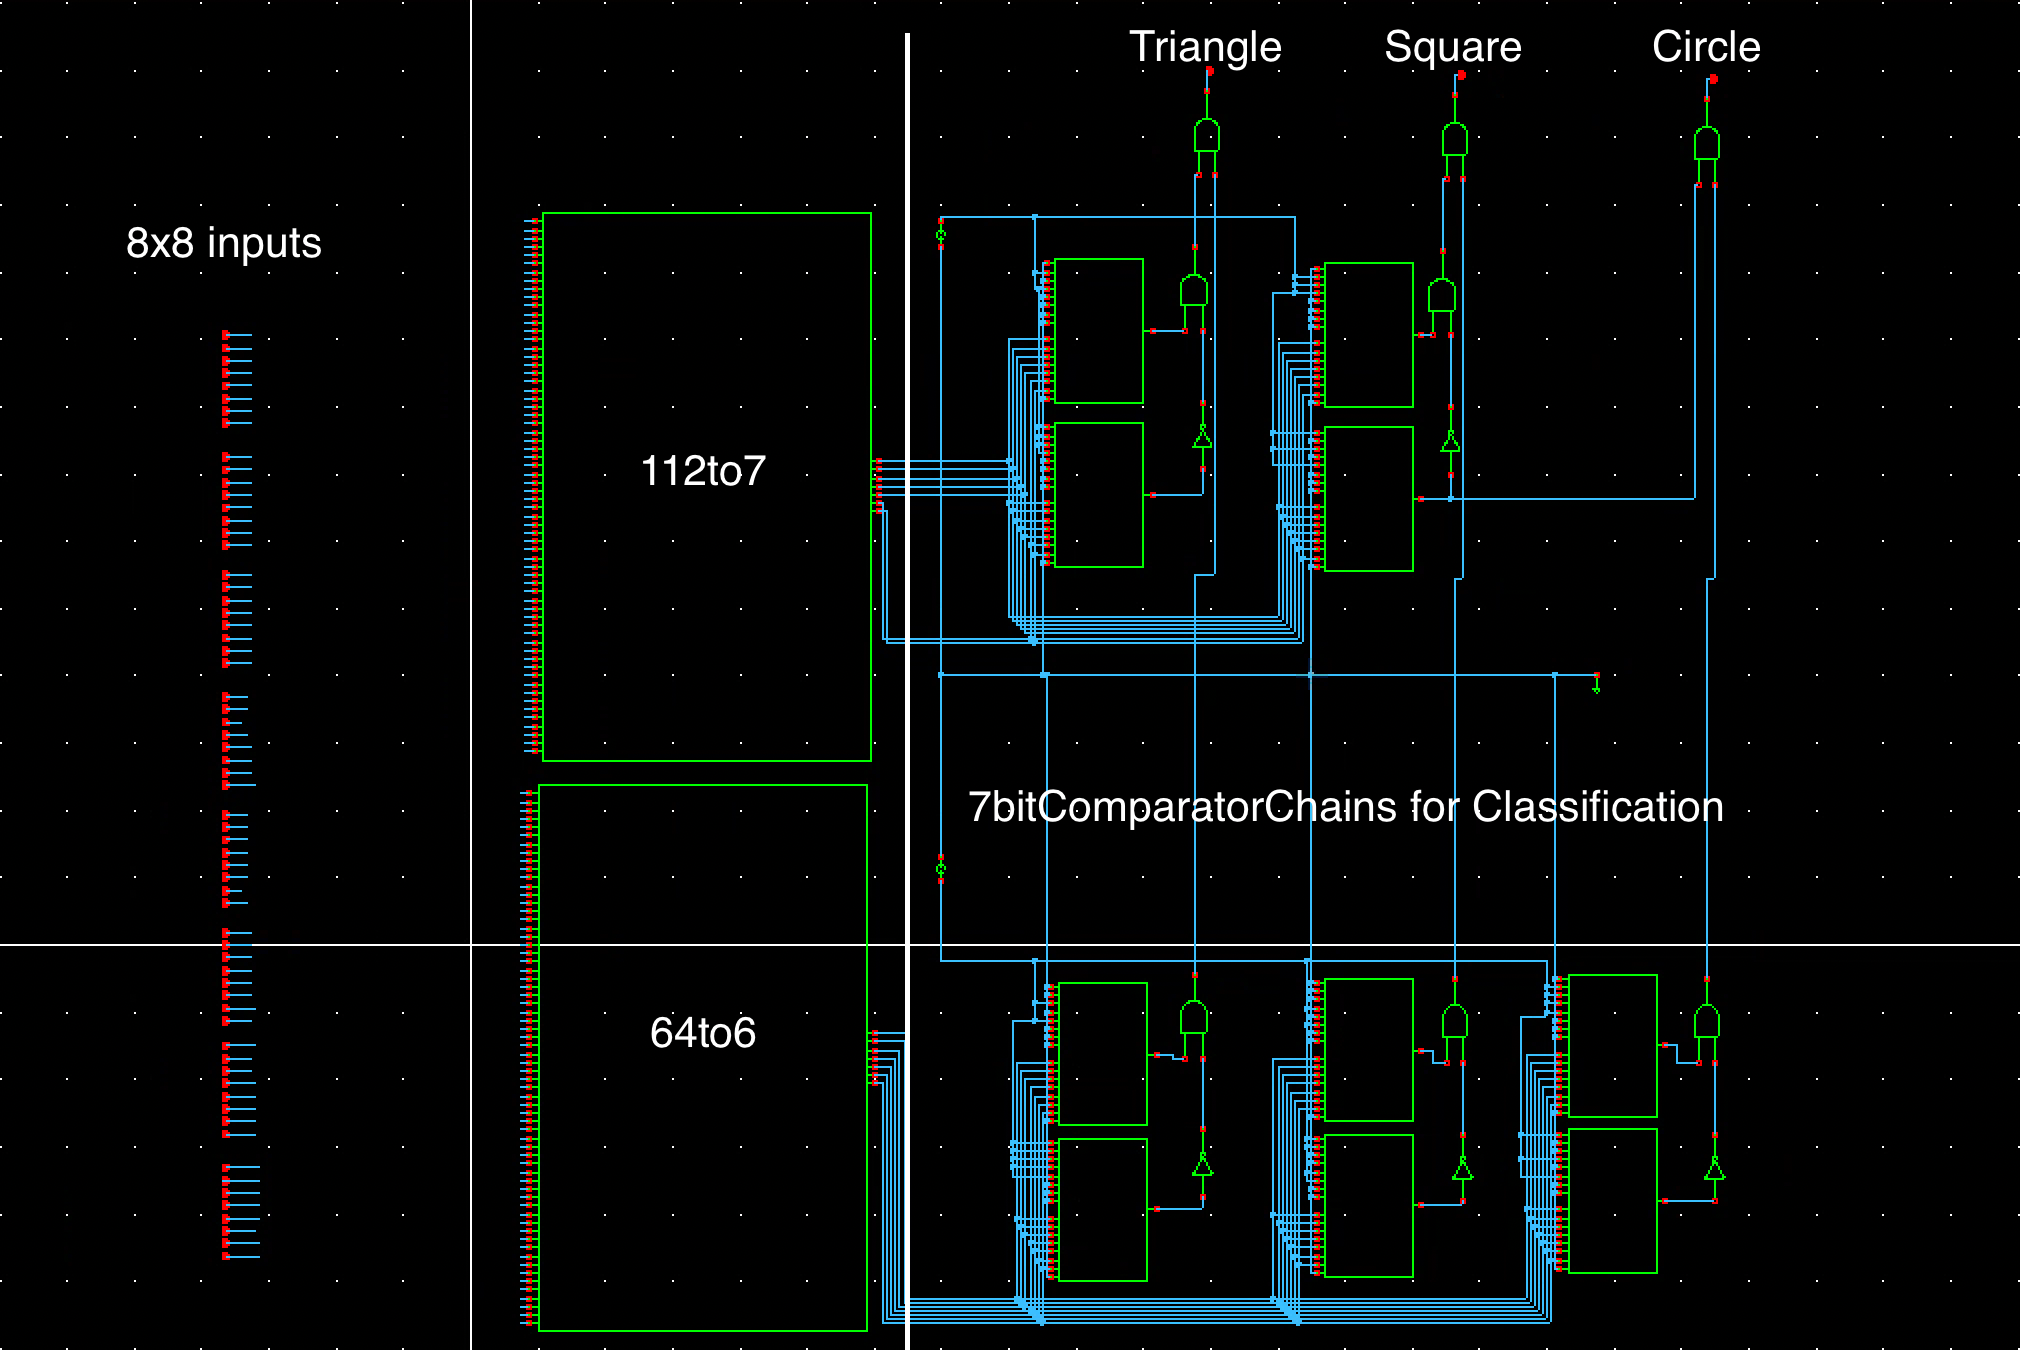
Task: Select the bottom-right inverter in the Circle chain
Action: [1714, 1170]
